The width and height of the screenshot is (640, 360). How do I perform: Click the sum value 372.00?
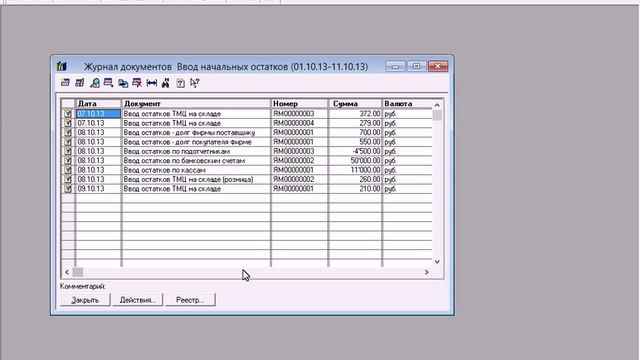pyautogui.click(x=370, y=114)
